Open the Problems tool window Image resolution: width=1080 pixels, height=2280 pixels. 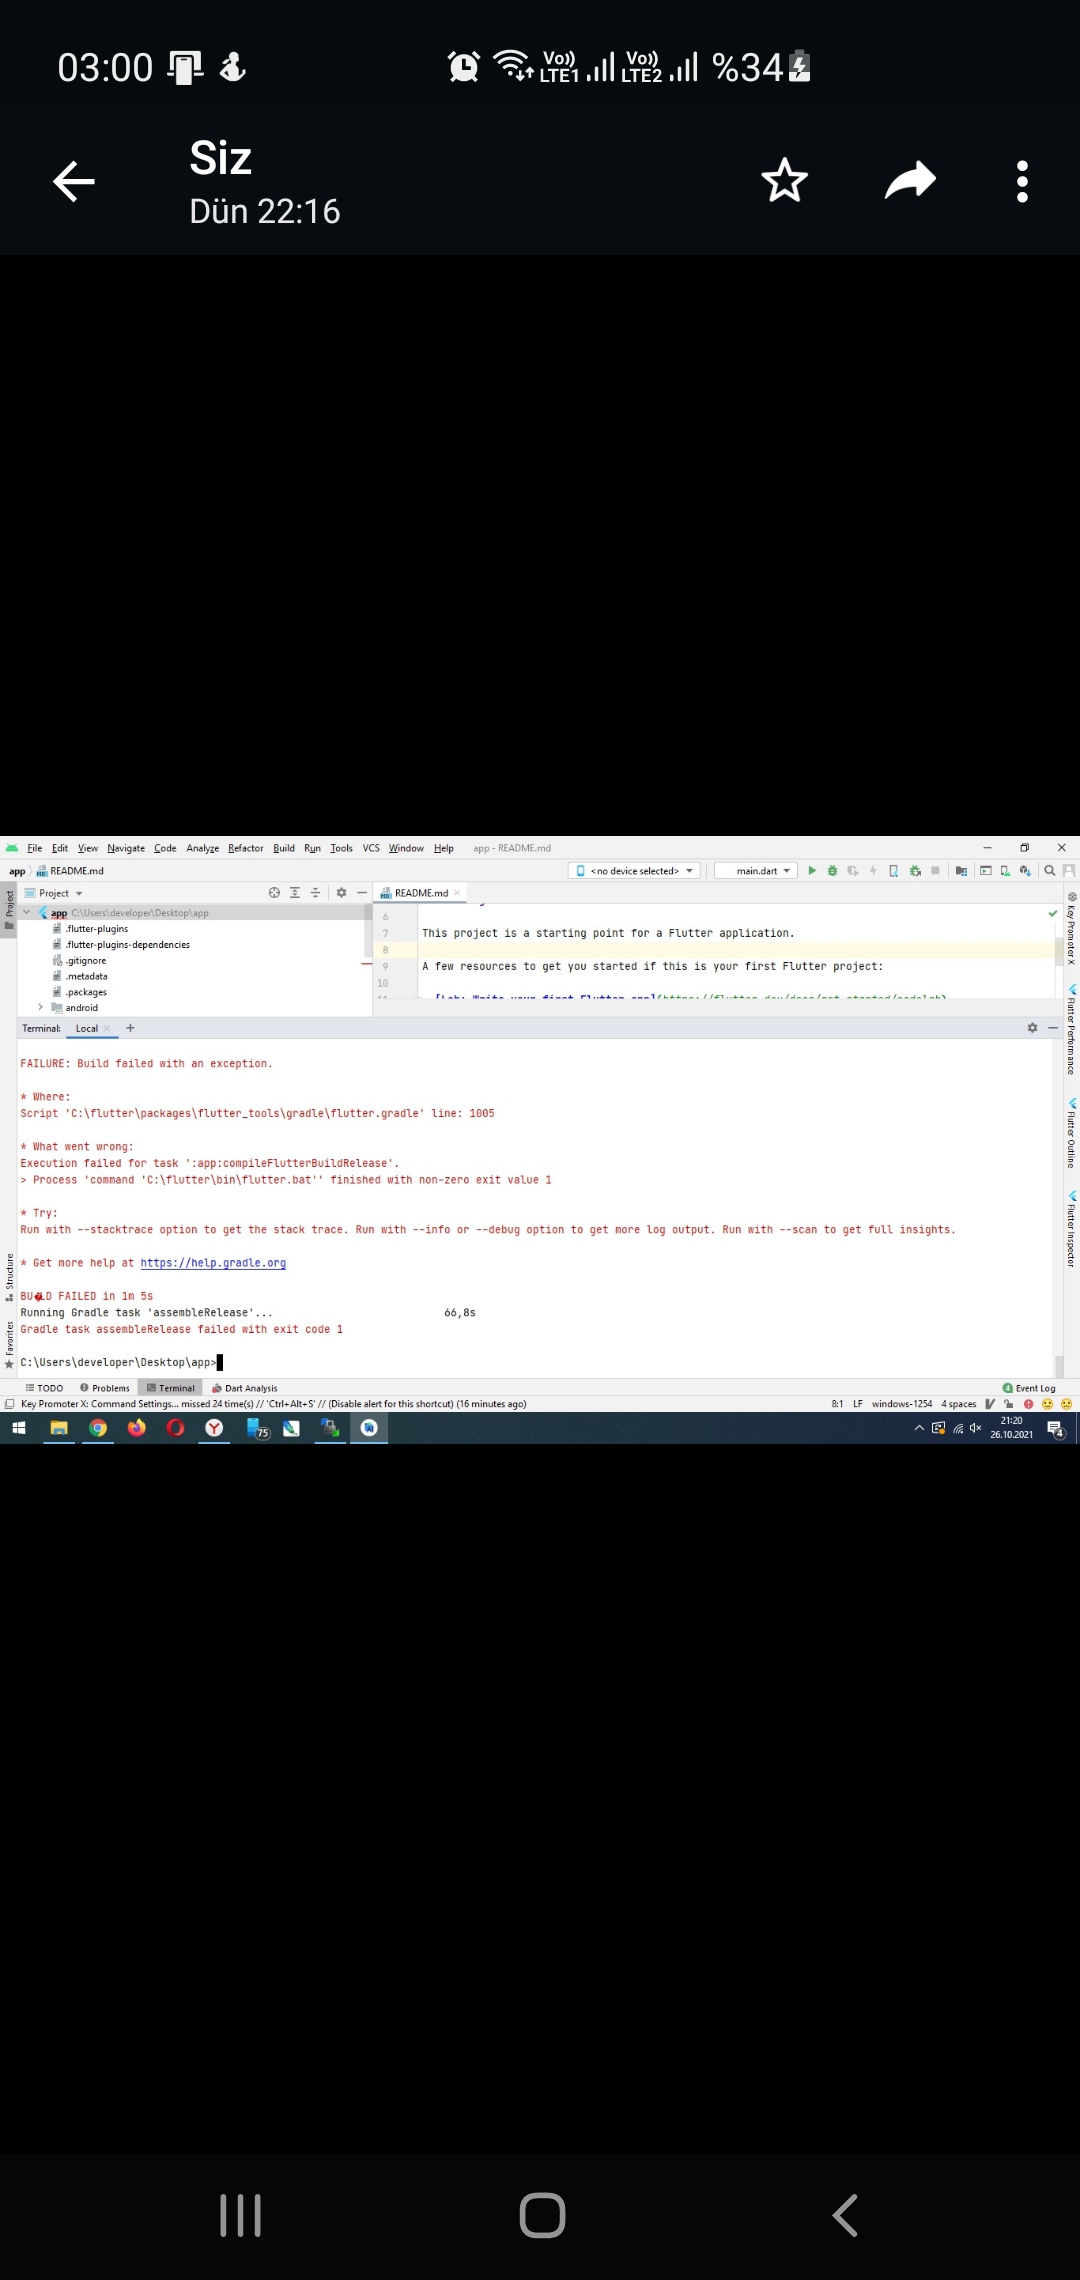tap(105, 1388)
